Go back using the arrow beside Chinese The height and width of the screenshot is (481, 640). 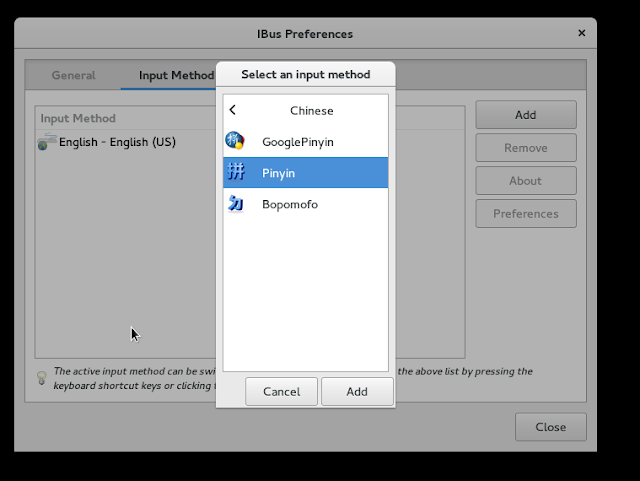tap(233, 110)
